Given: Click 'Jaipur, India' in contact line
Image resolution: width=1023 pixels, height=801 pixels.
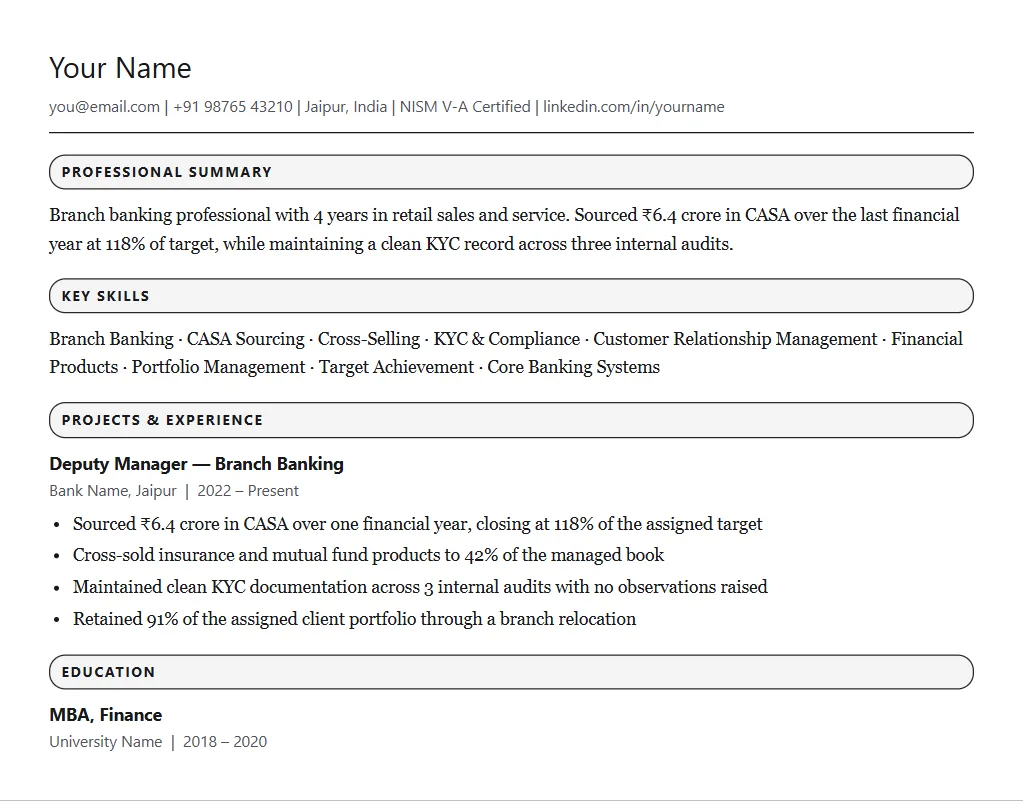Looking at the screenshot, I should click(x=346, y=106).
